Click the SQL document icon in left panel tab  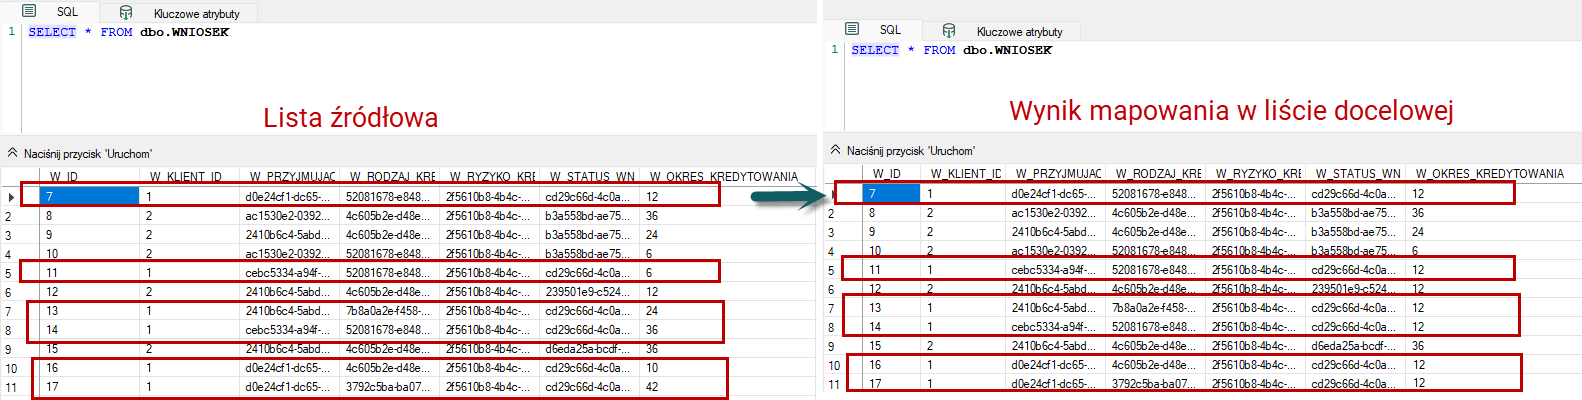click(x=29, y=12)
